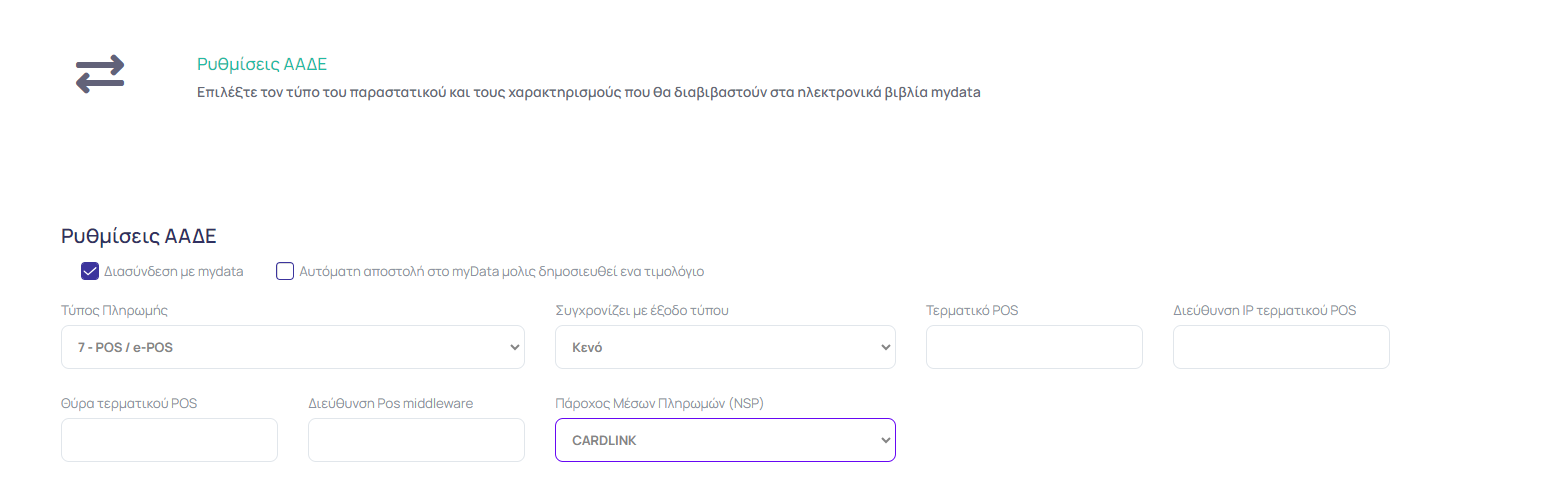Click the chevron arrow beside CARDLINK
The height and width of the screenshot is (493, 1567).
click(x=885, y=440)
